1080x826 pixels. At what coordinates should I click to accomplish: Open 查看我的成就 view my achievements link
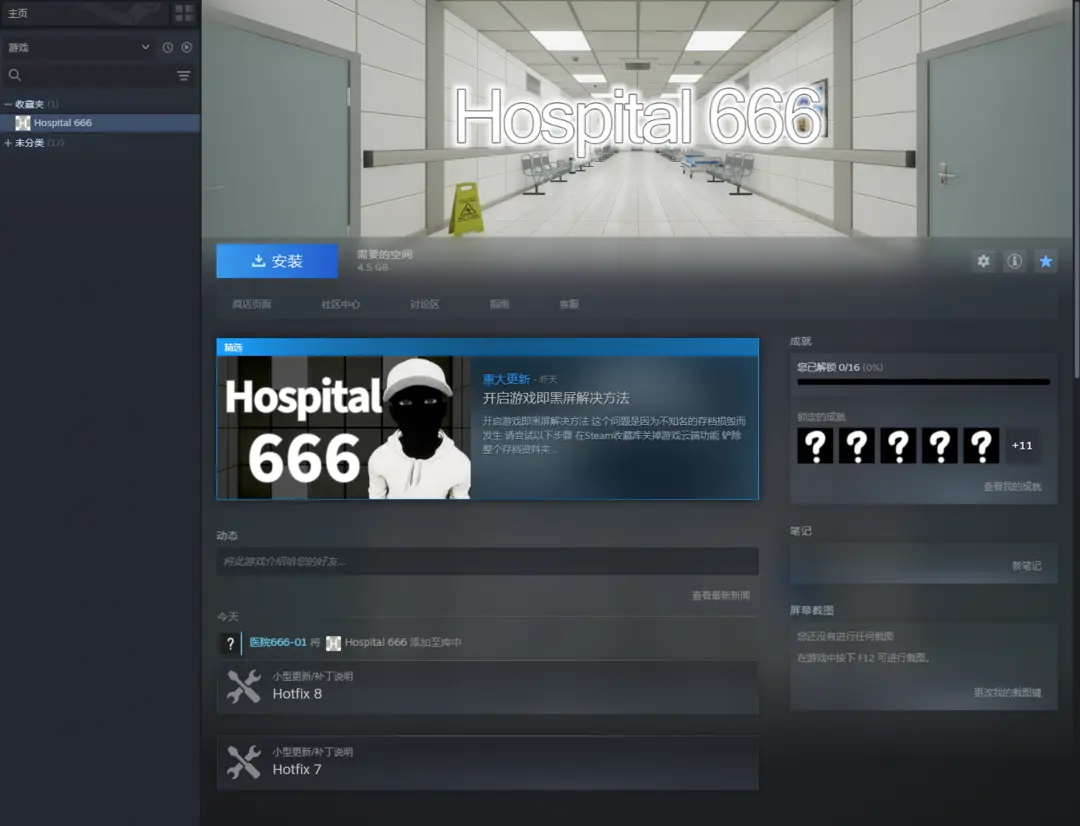1012,486
